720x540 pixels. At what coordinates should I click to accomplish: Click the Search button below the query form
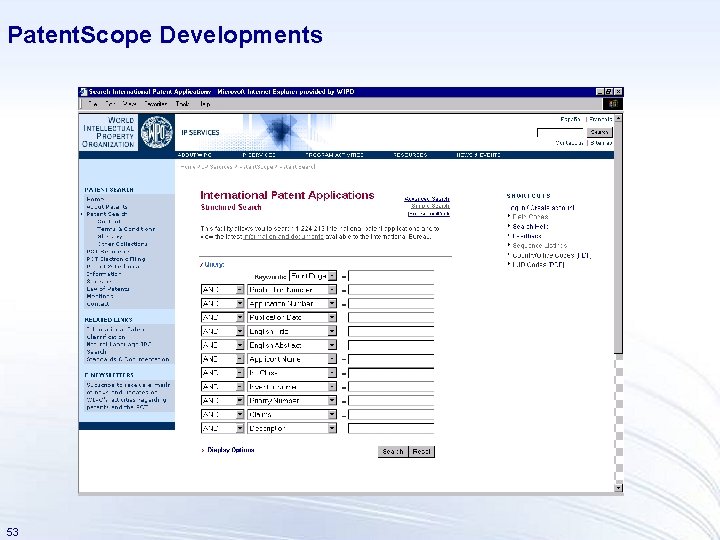pyautogui.click(x=393, y=451)
